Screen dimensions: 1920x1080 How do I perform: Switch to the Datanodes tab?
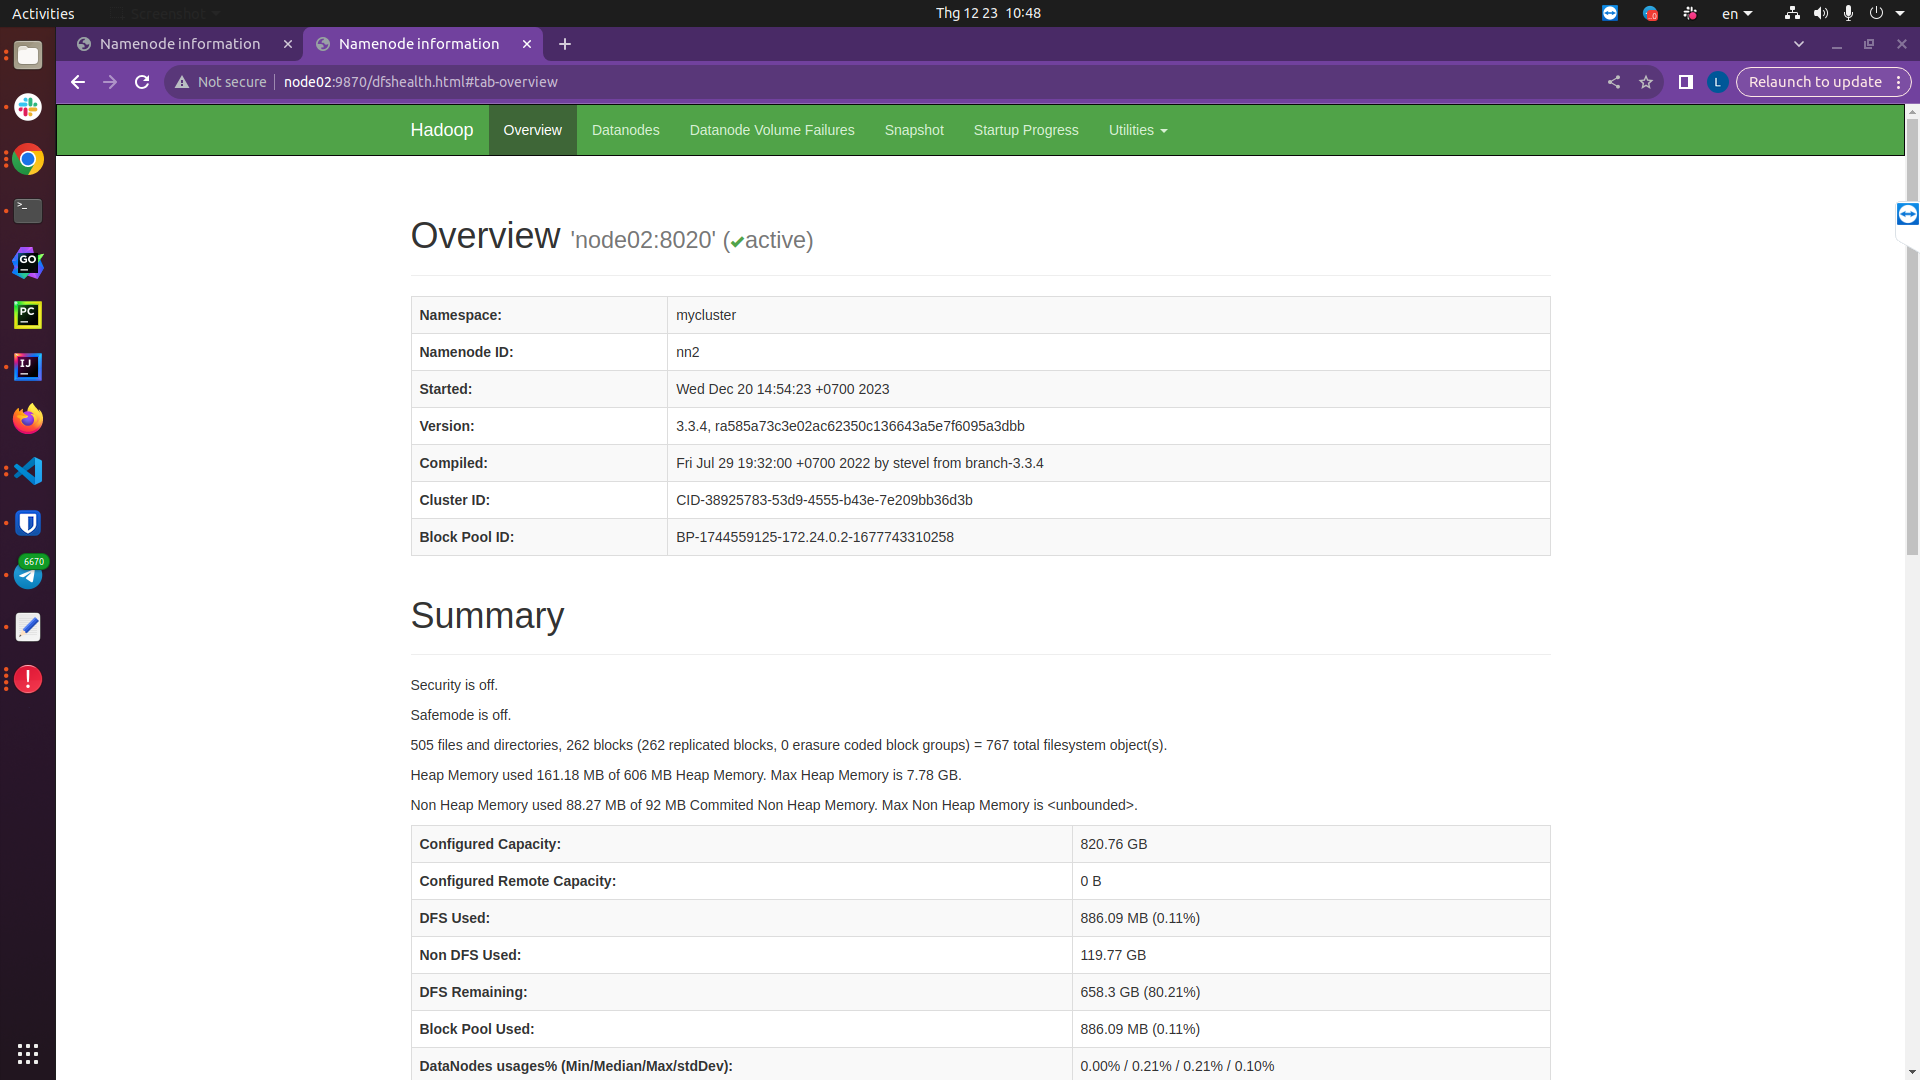click(x=625, y=130)
